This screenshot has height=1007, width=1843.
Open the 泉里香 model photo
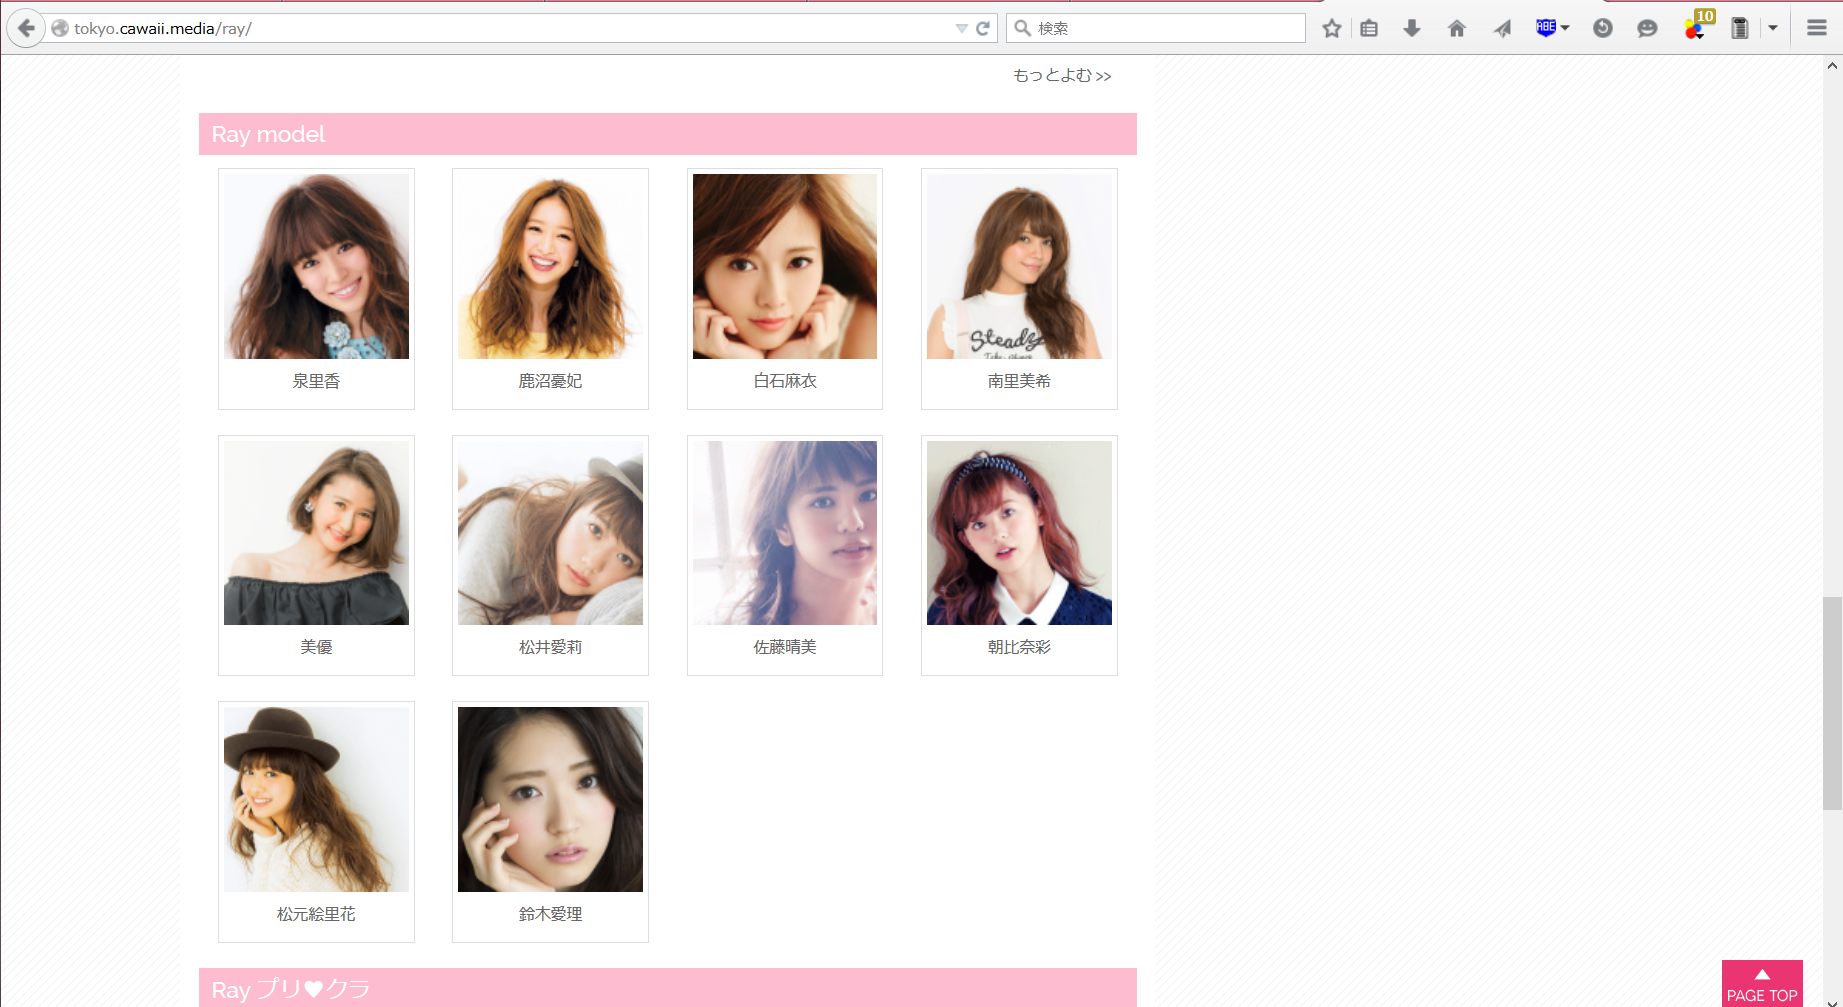tap(316, 267)
